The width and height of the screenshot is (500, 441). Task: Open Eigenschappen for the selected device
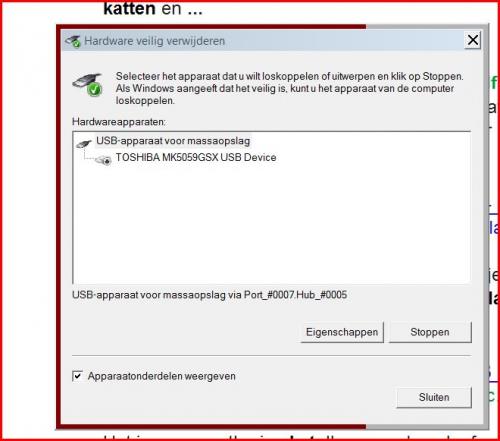pos(342,332)
